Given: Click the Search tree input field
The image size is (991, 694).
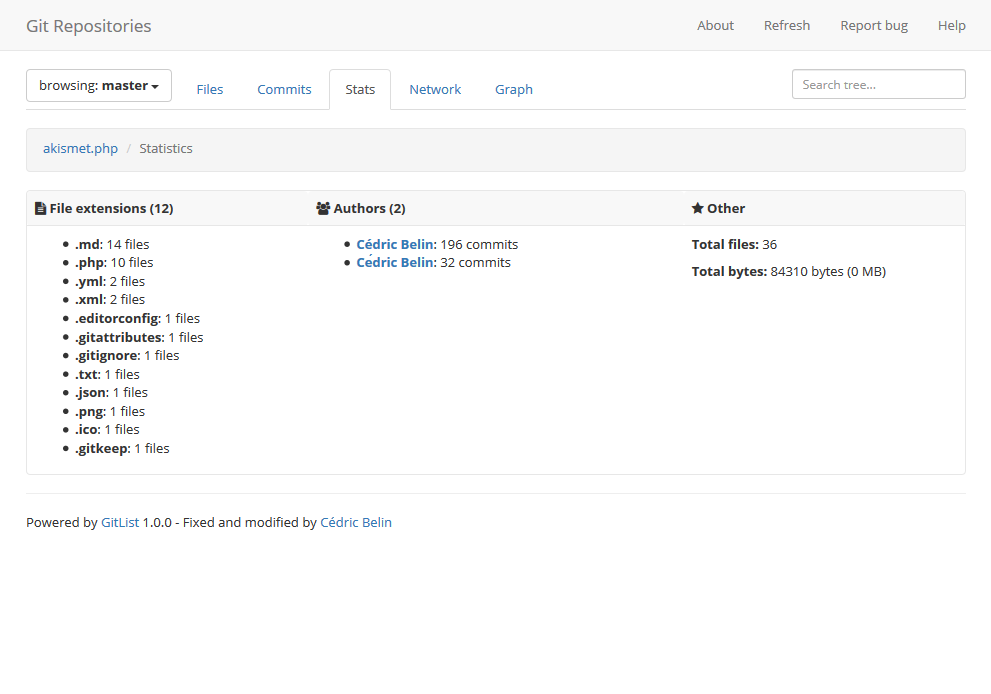Looking at the screenshot, I should pos(877,84).
